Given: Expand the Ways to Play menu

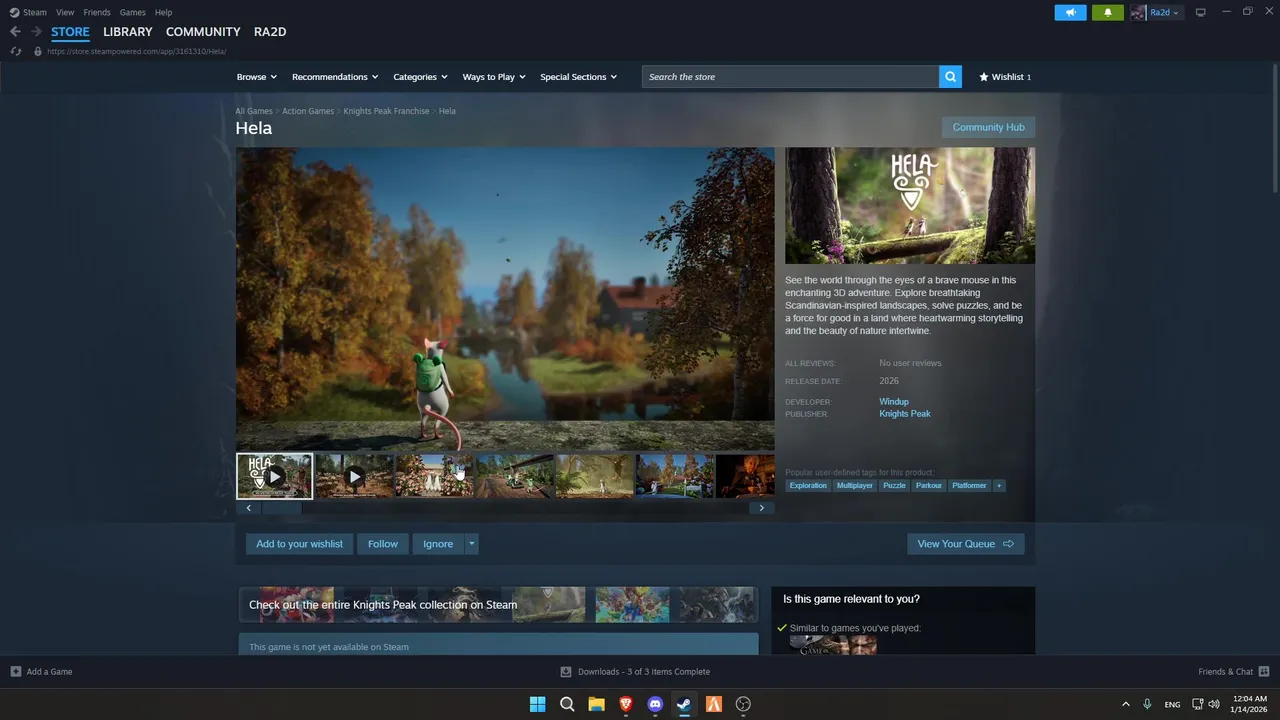Looking at the screenshot, I should point(494,77).
